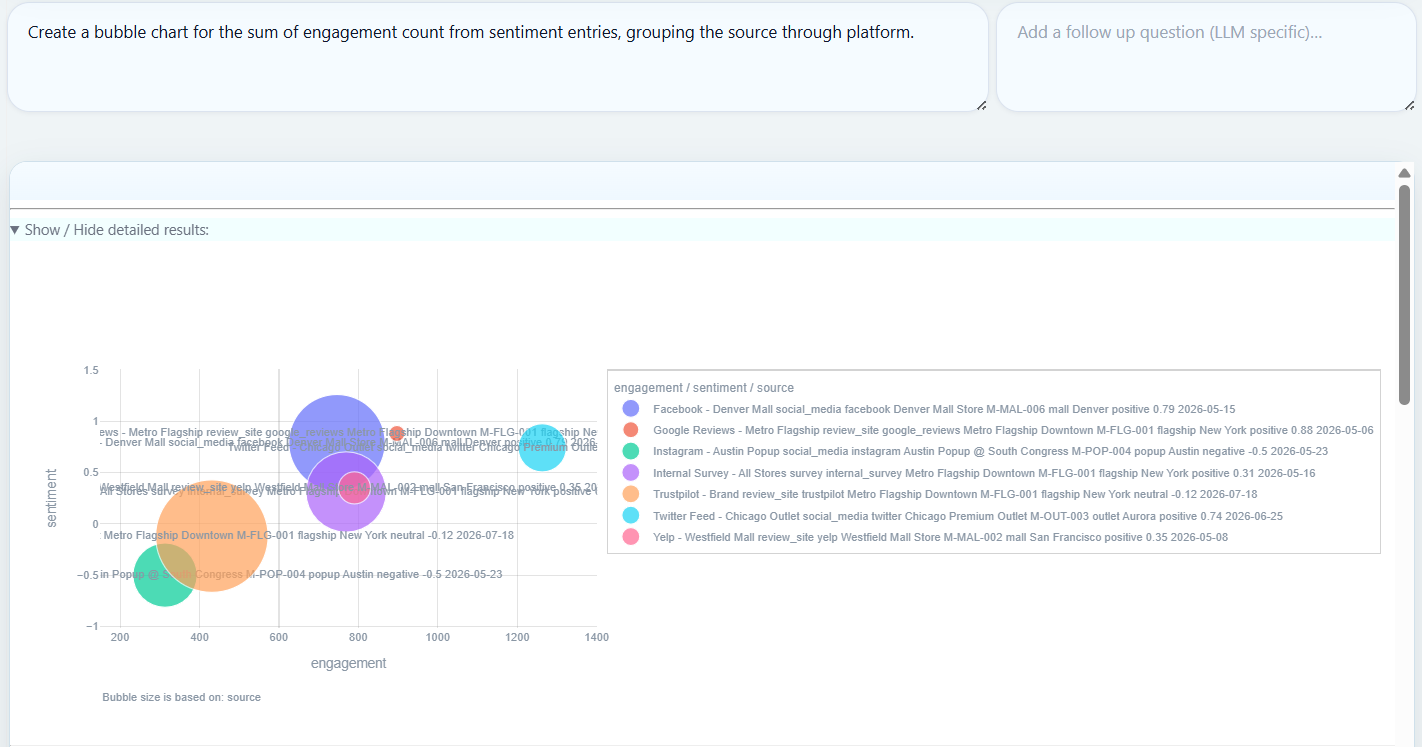
Task: Click the cyan Twitter Feed legend color circle
Action: 631,516
